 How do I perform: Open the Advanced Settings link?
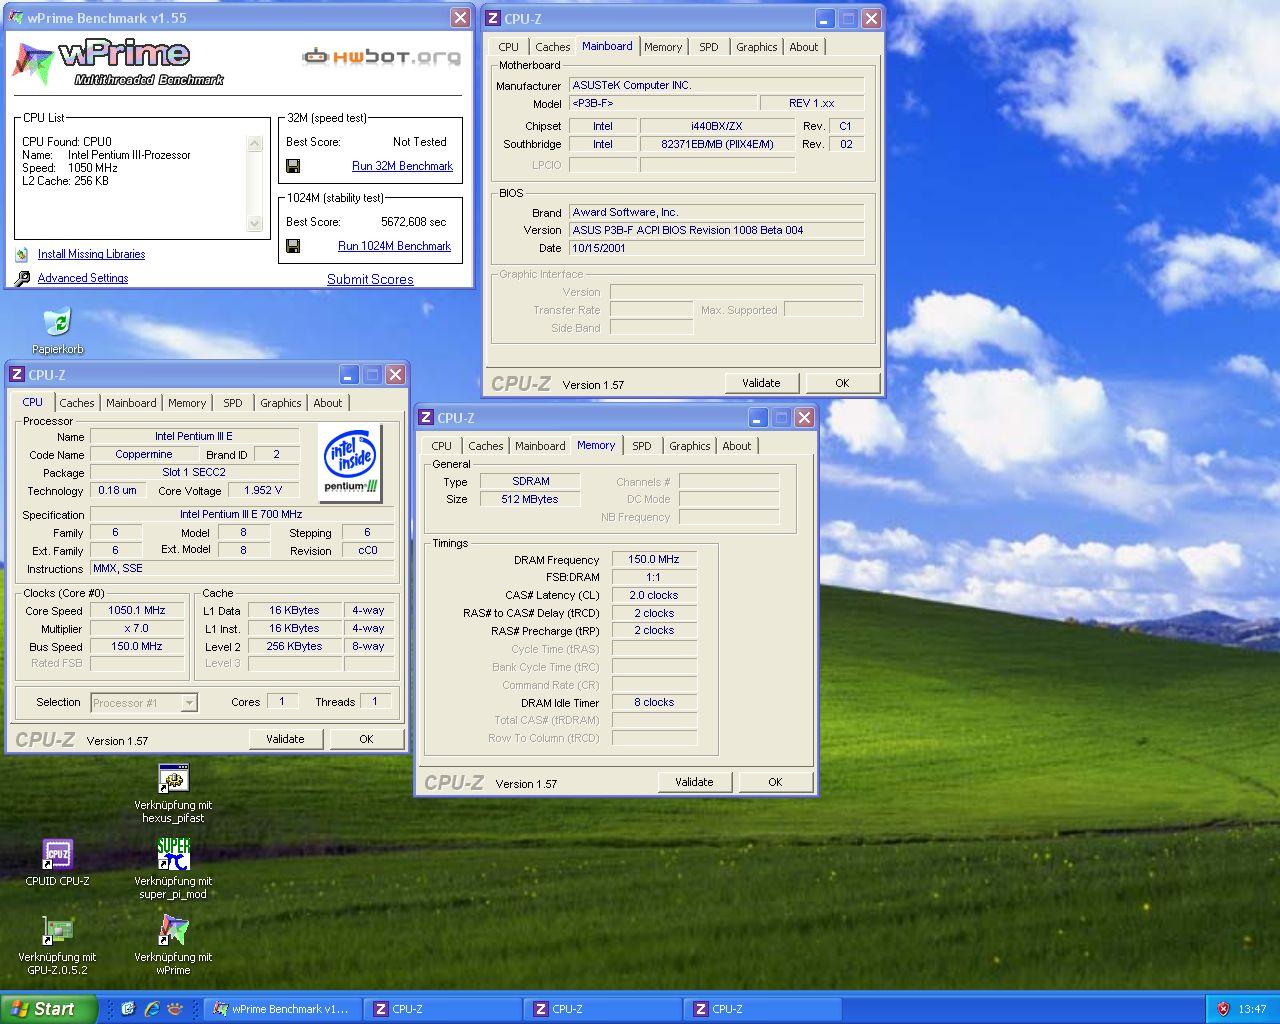point(83,278)
